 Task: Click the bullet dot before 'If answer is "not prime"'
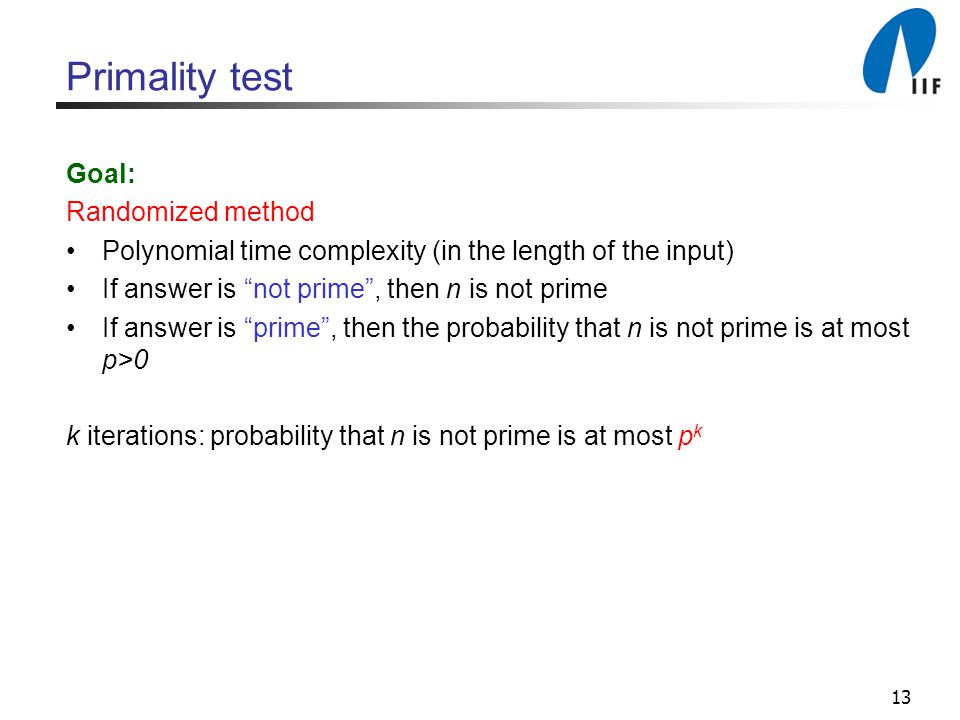click(x=72, y=290)
